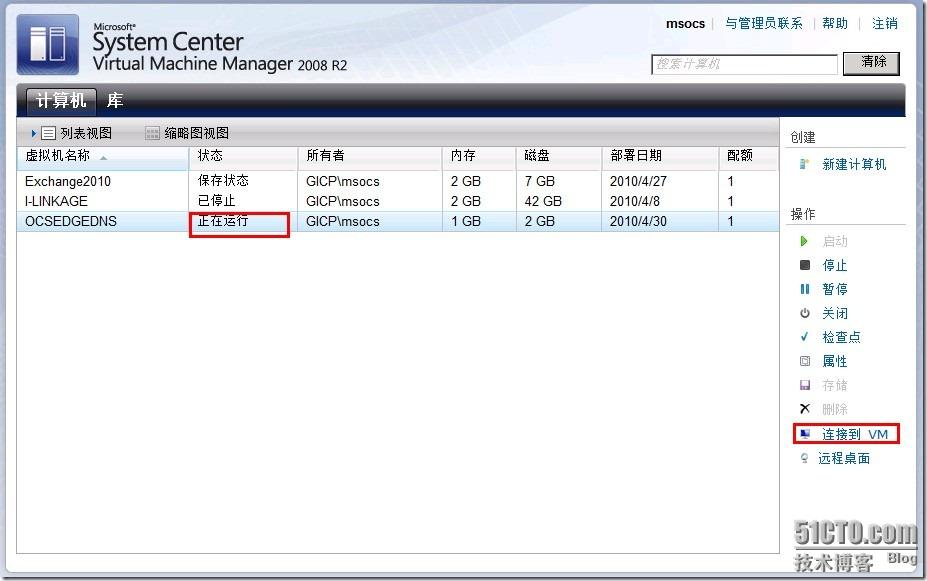Sort by 内存 column header
This screenshot has width=927, height=581.
coord(479,156)
